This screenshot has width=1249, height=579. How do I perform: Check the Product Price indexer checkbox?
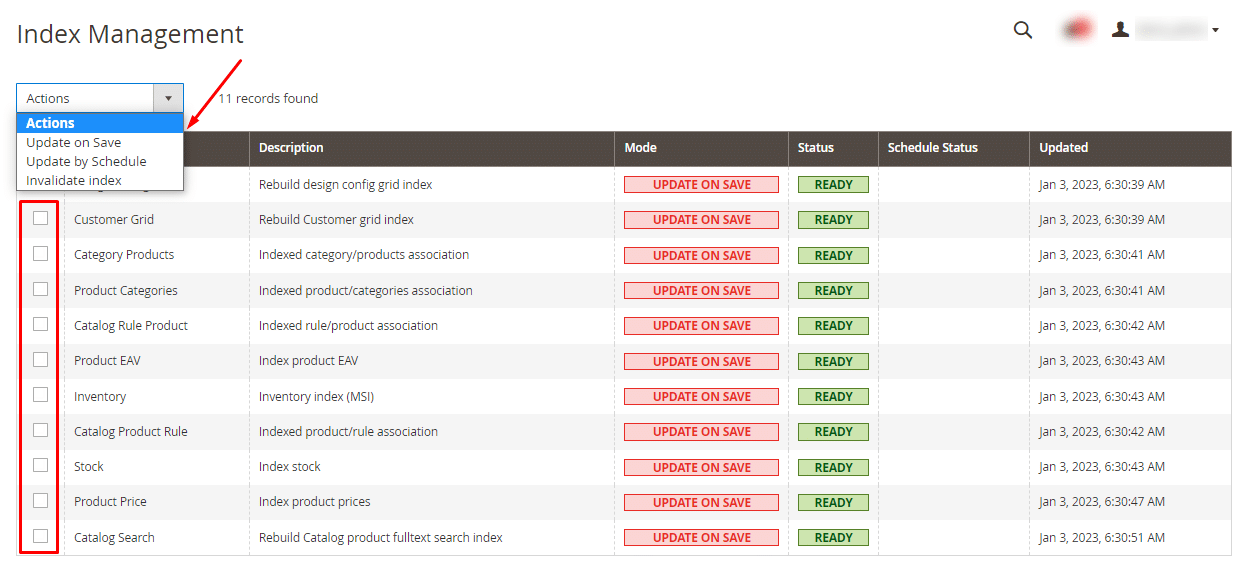pos(40,501)
